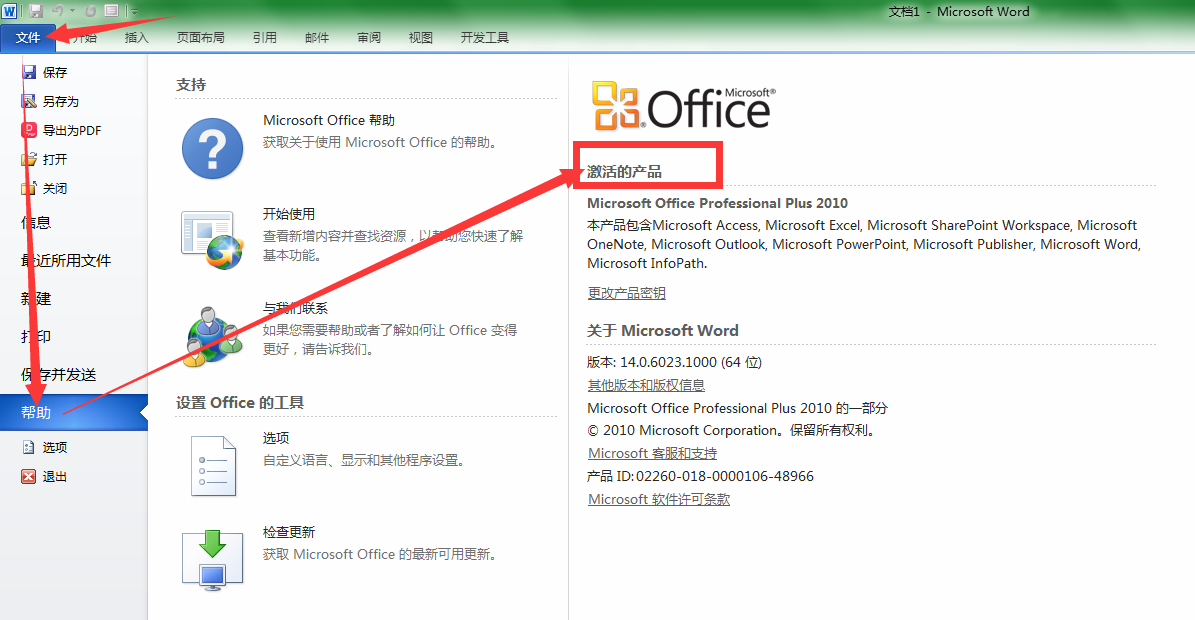Viewport: 1195px width, 620px height.
Task: Click Microsoft Office Professional Plus 2010 heading
Action: pyautogui.click(x=717, y=203)
